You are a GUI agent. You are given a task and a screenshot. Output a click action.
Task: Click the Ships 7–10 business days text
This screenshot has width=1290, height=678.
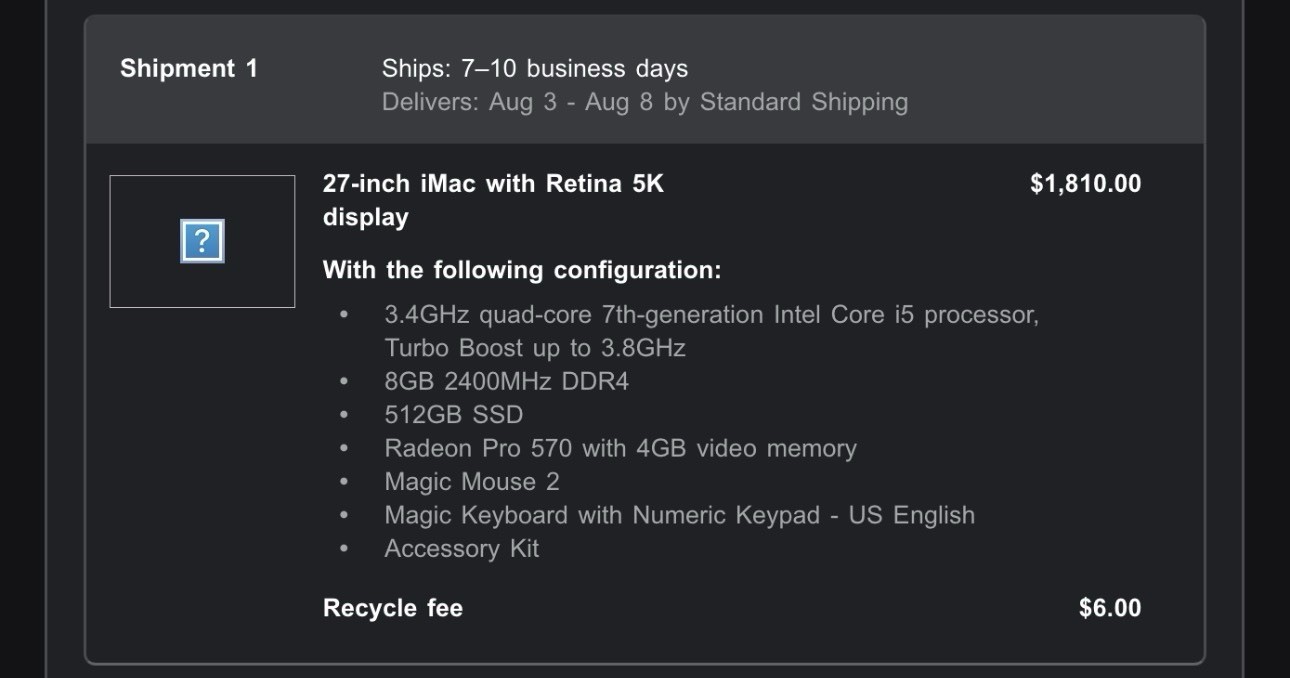(x=534, y=68)
